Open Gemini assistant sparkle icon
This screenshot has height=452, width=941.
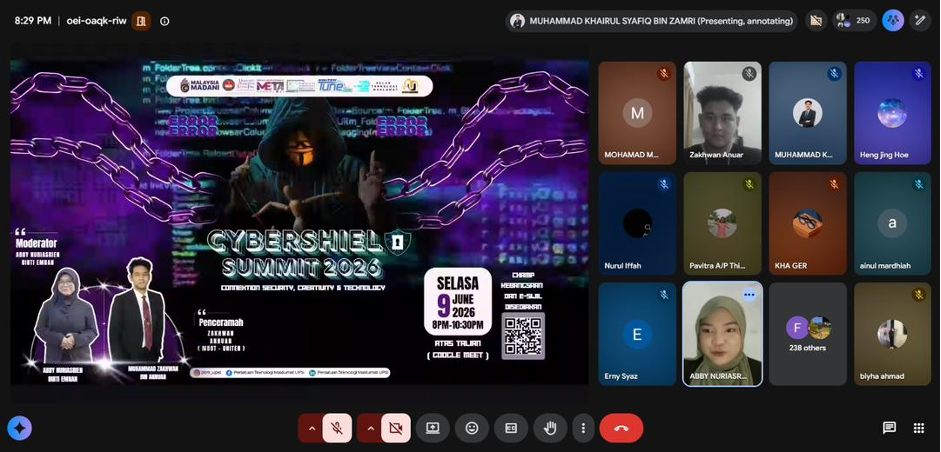20,429
